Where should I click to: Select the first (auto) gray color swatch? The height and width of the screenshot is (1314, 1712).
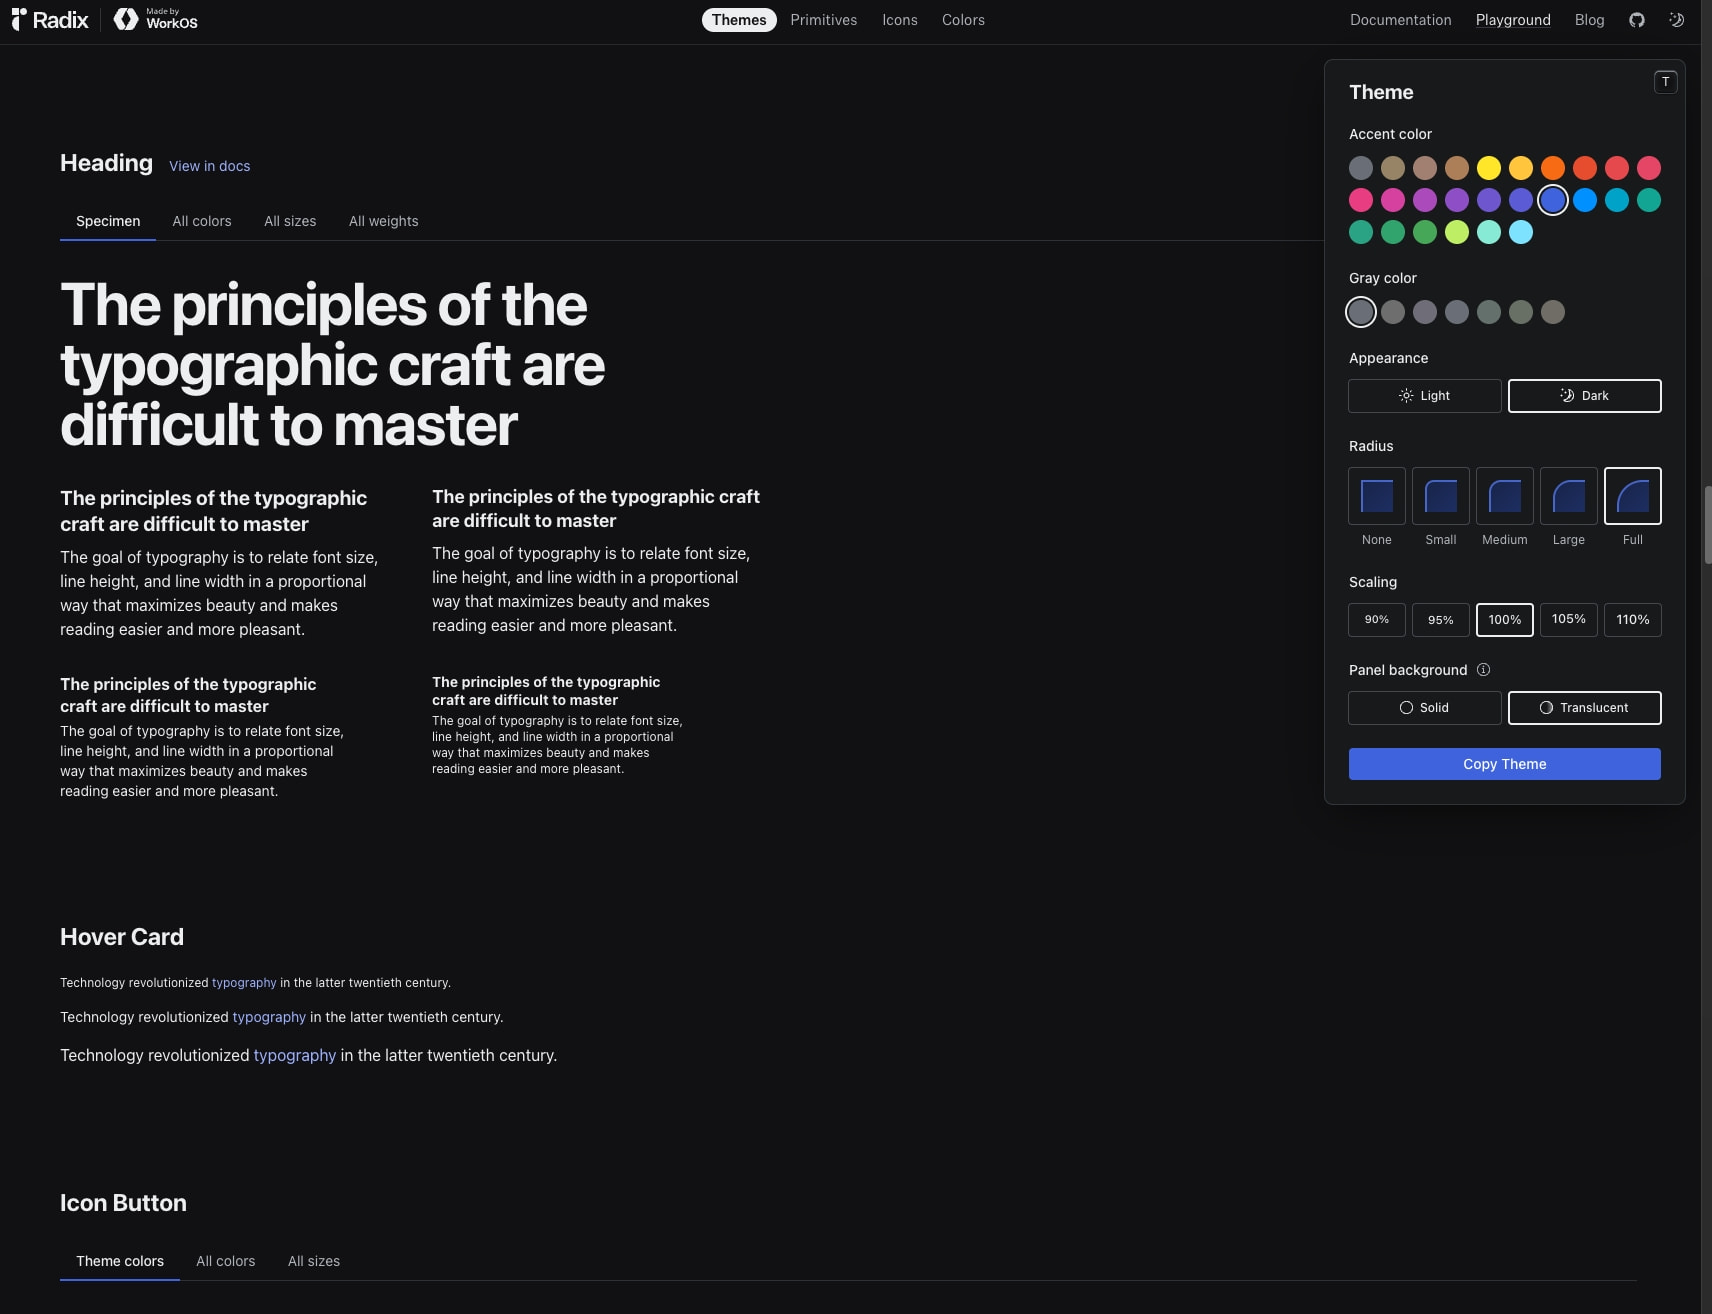click(x=1360, y=312)
